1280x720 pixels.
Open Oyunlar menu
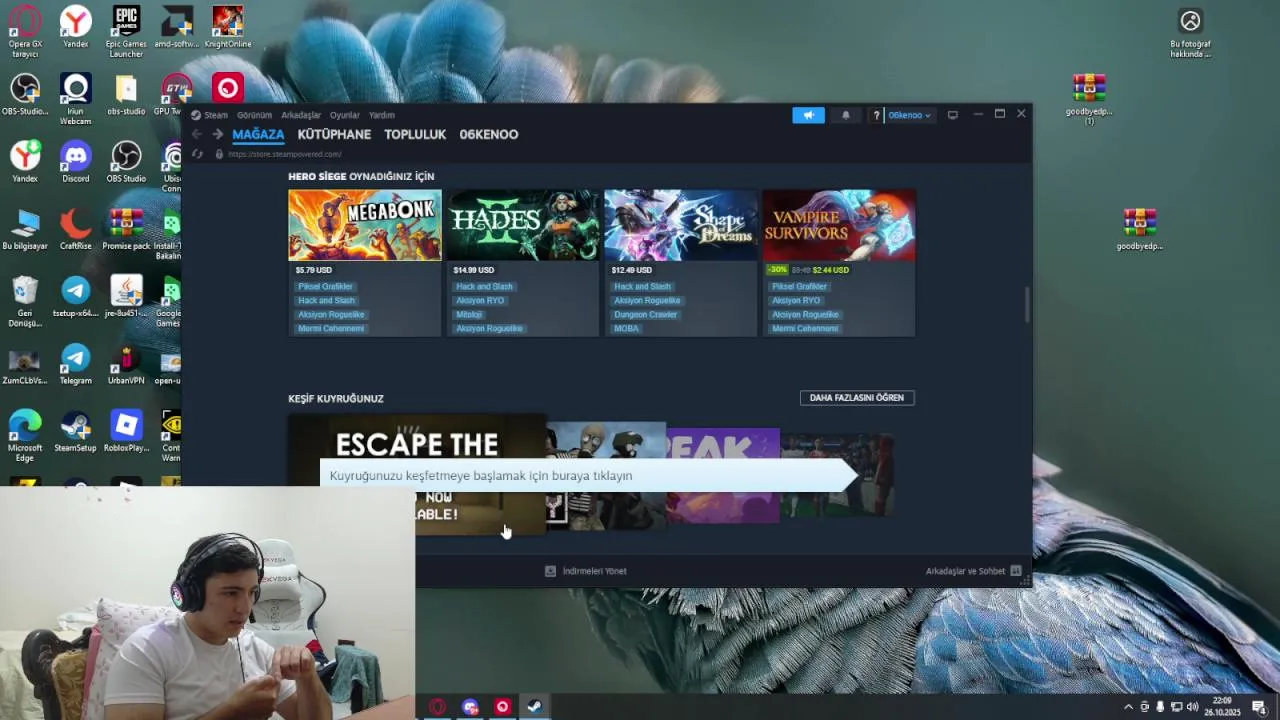(x=345, y=115)
